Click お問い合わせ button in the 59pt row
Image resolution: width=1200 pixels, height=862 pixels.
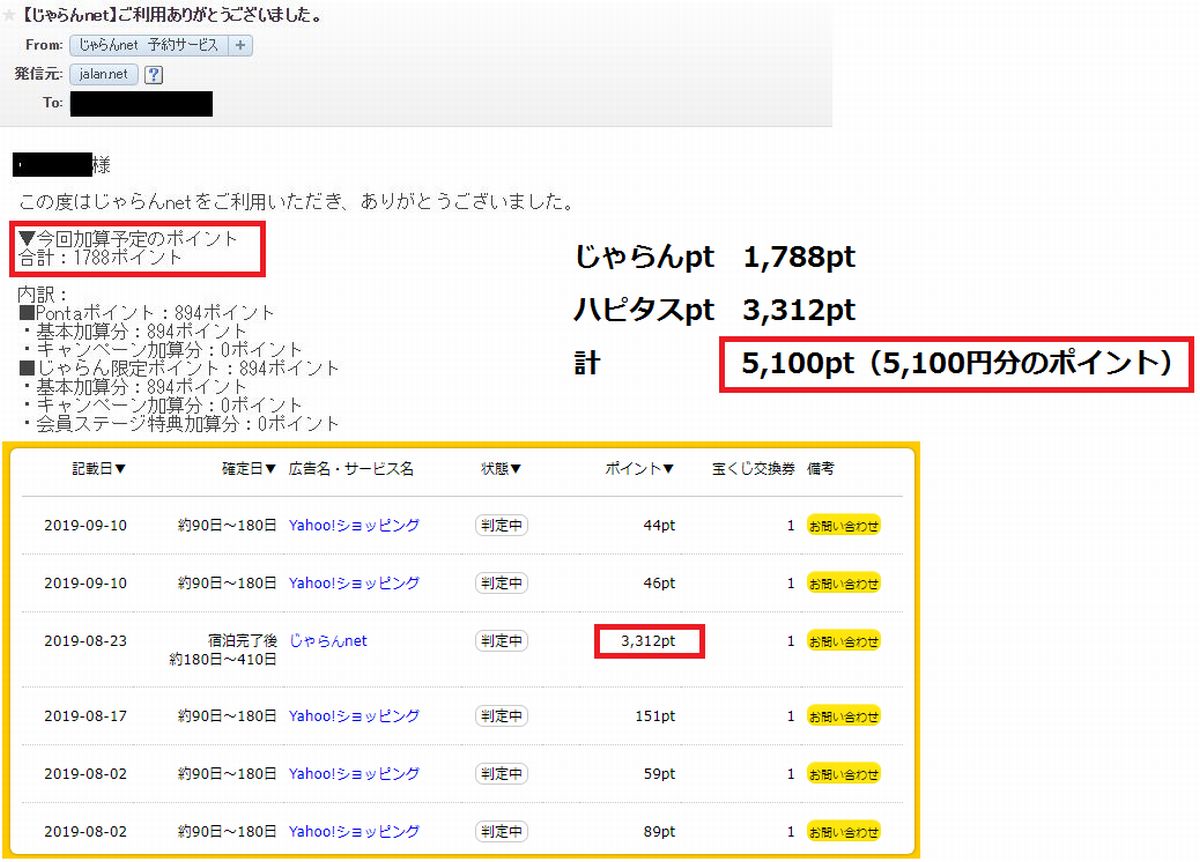click(x=844, y=774)
